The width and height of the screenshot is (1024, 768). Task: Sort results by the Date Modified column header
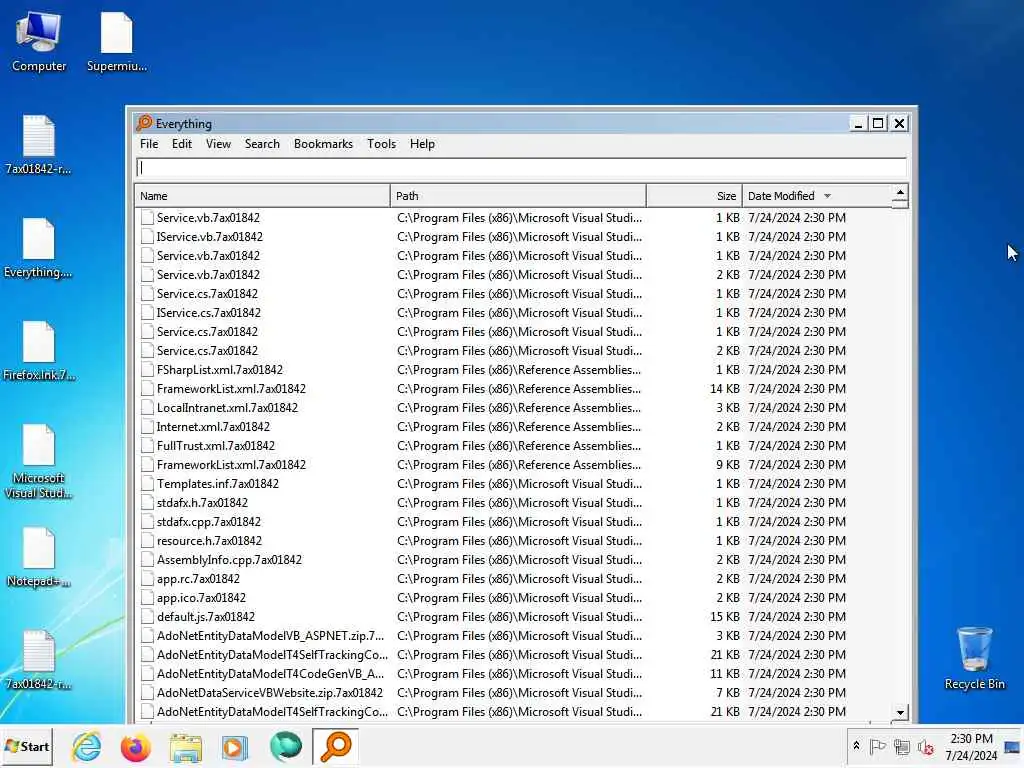[x=816, y=196]
